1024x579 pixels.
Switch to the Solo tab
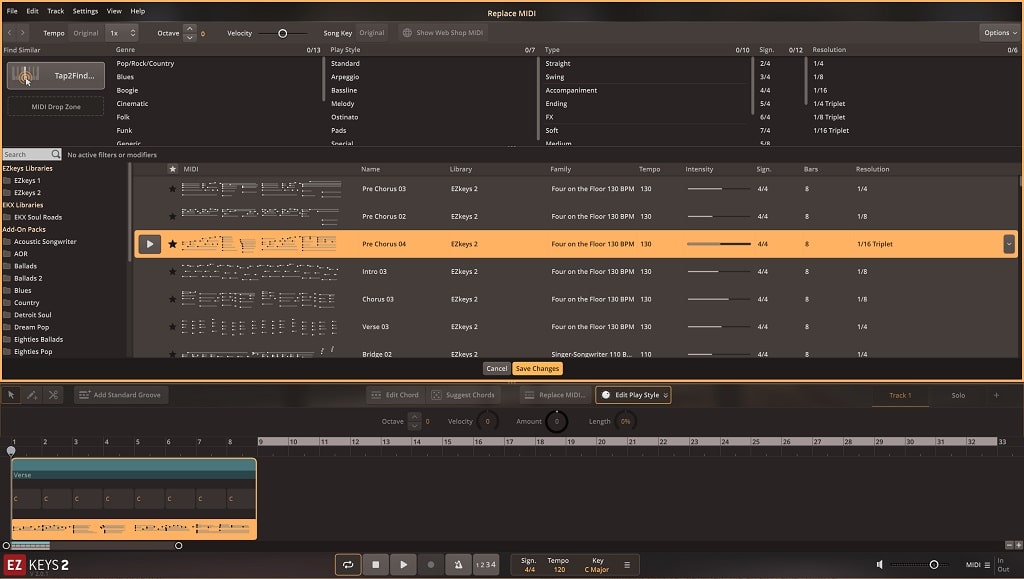958,396
